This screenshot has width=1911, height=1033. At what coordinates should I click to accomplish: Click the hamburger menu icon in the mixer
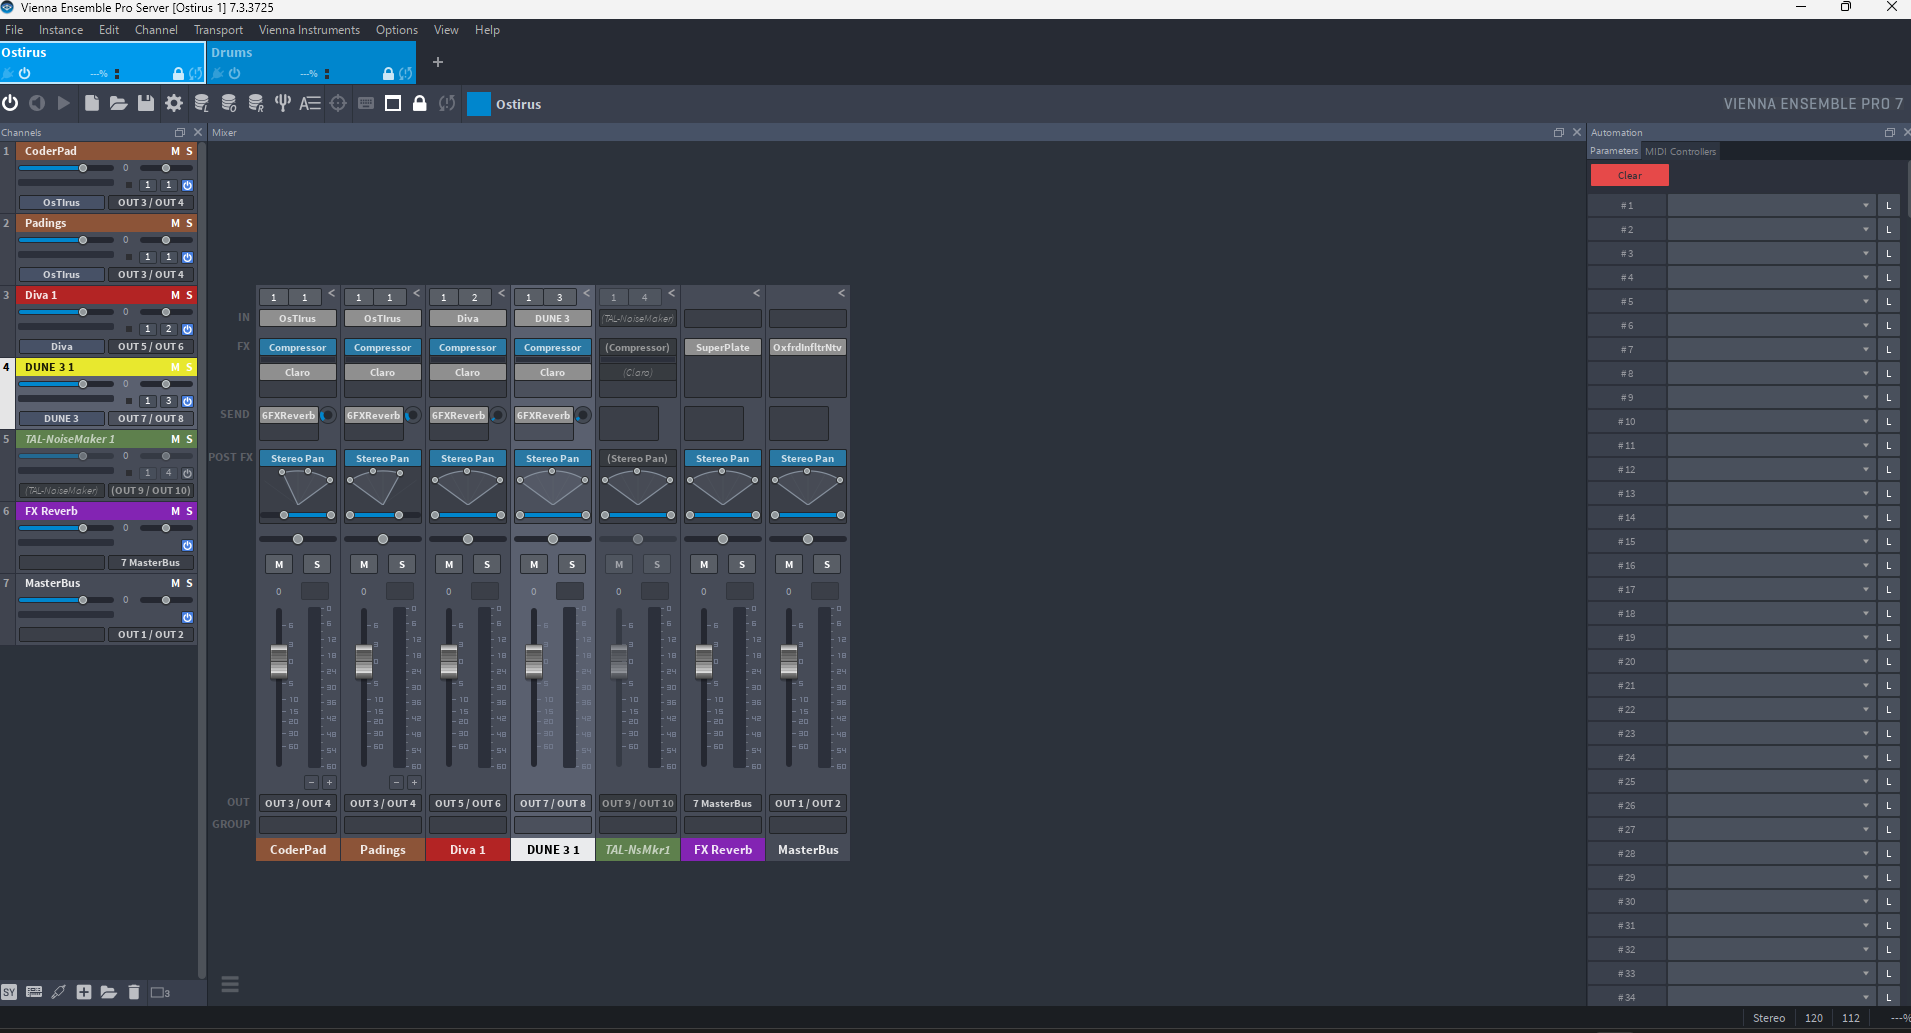[x=230, y=985]
